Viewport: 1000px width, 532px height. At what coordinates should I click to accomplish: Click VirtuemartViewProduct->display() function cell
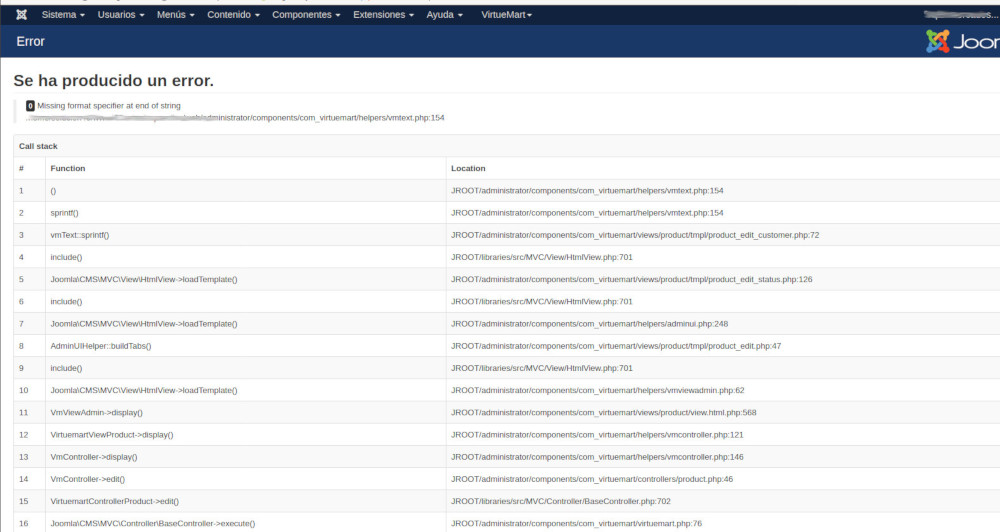tap(246, 435)
